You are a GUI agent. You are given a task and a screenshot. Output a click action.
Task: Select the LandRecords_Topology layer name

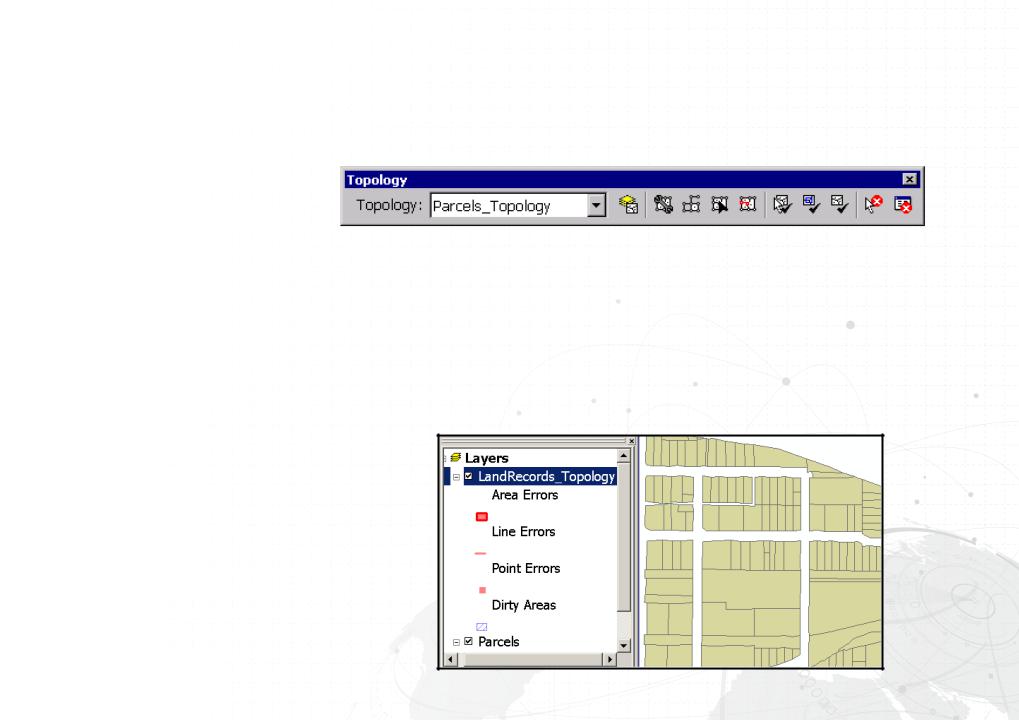(546, 476)
